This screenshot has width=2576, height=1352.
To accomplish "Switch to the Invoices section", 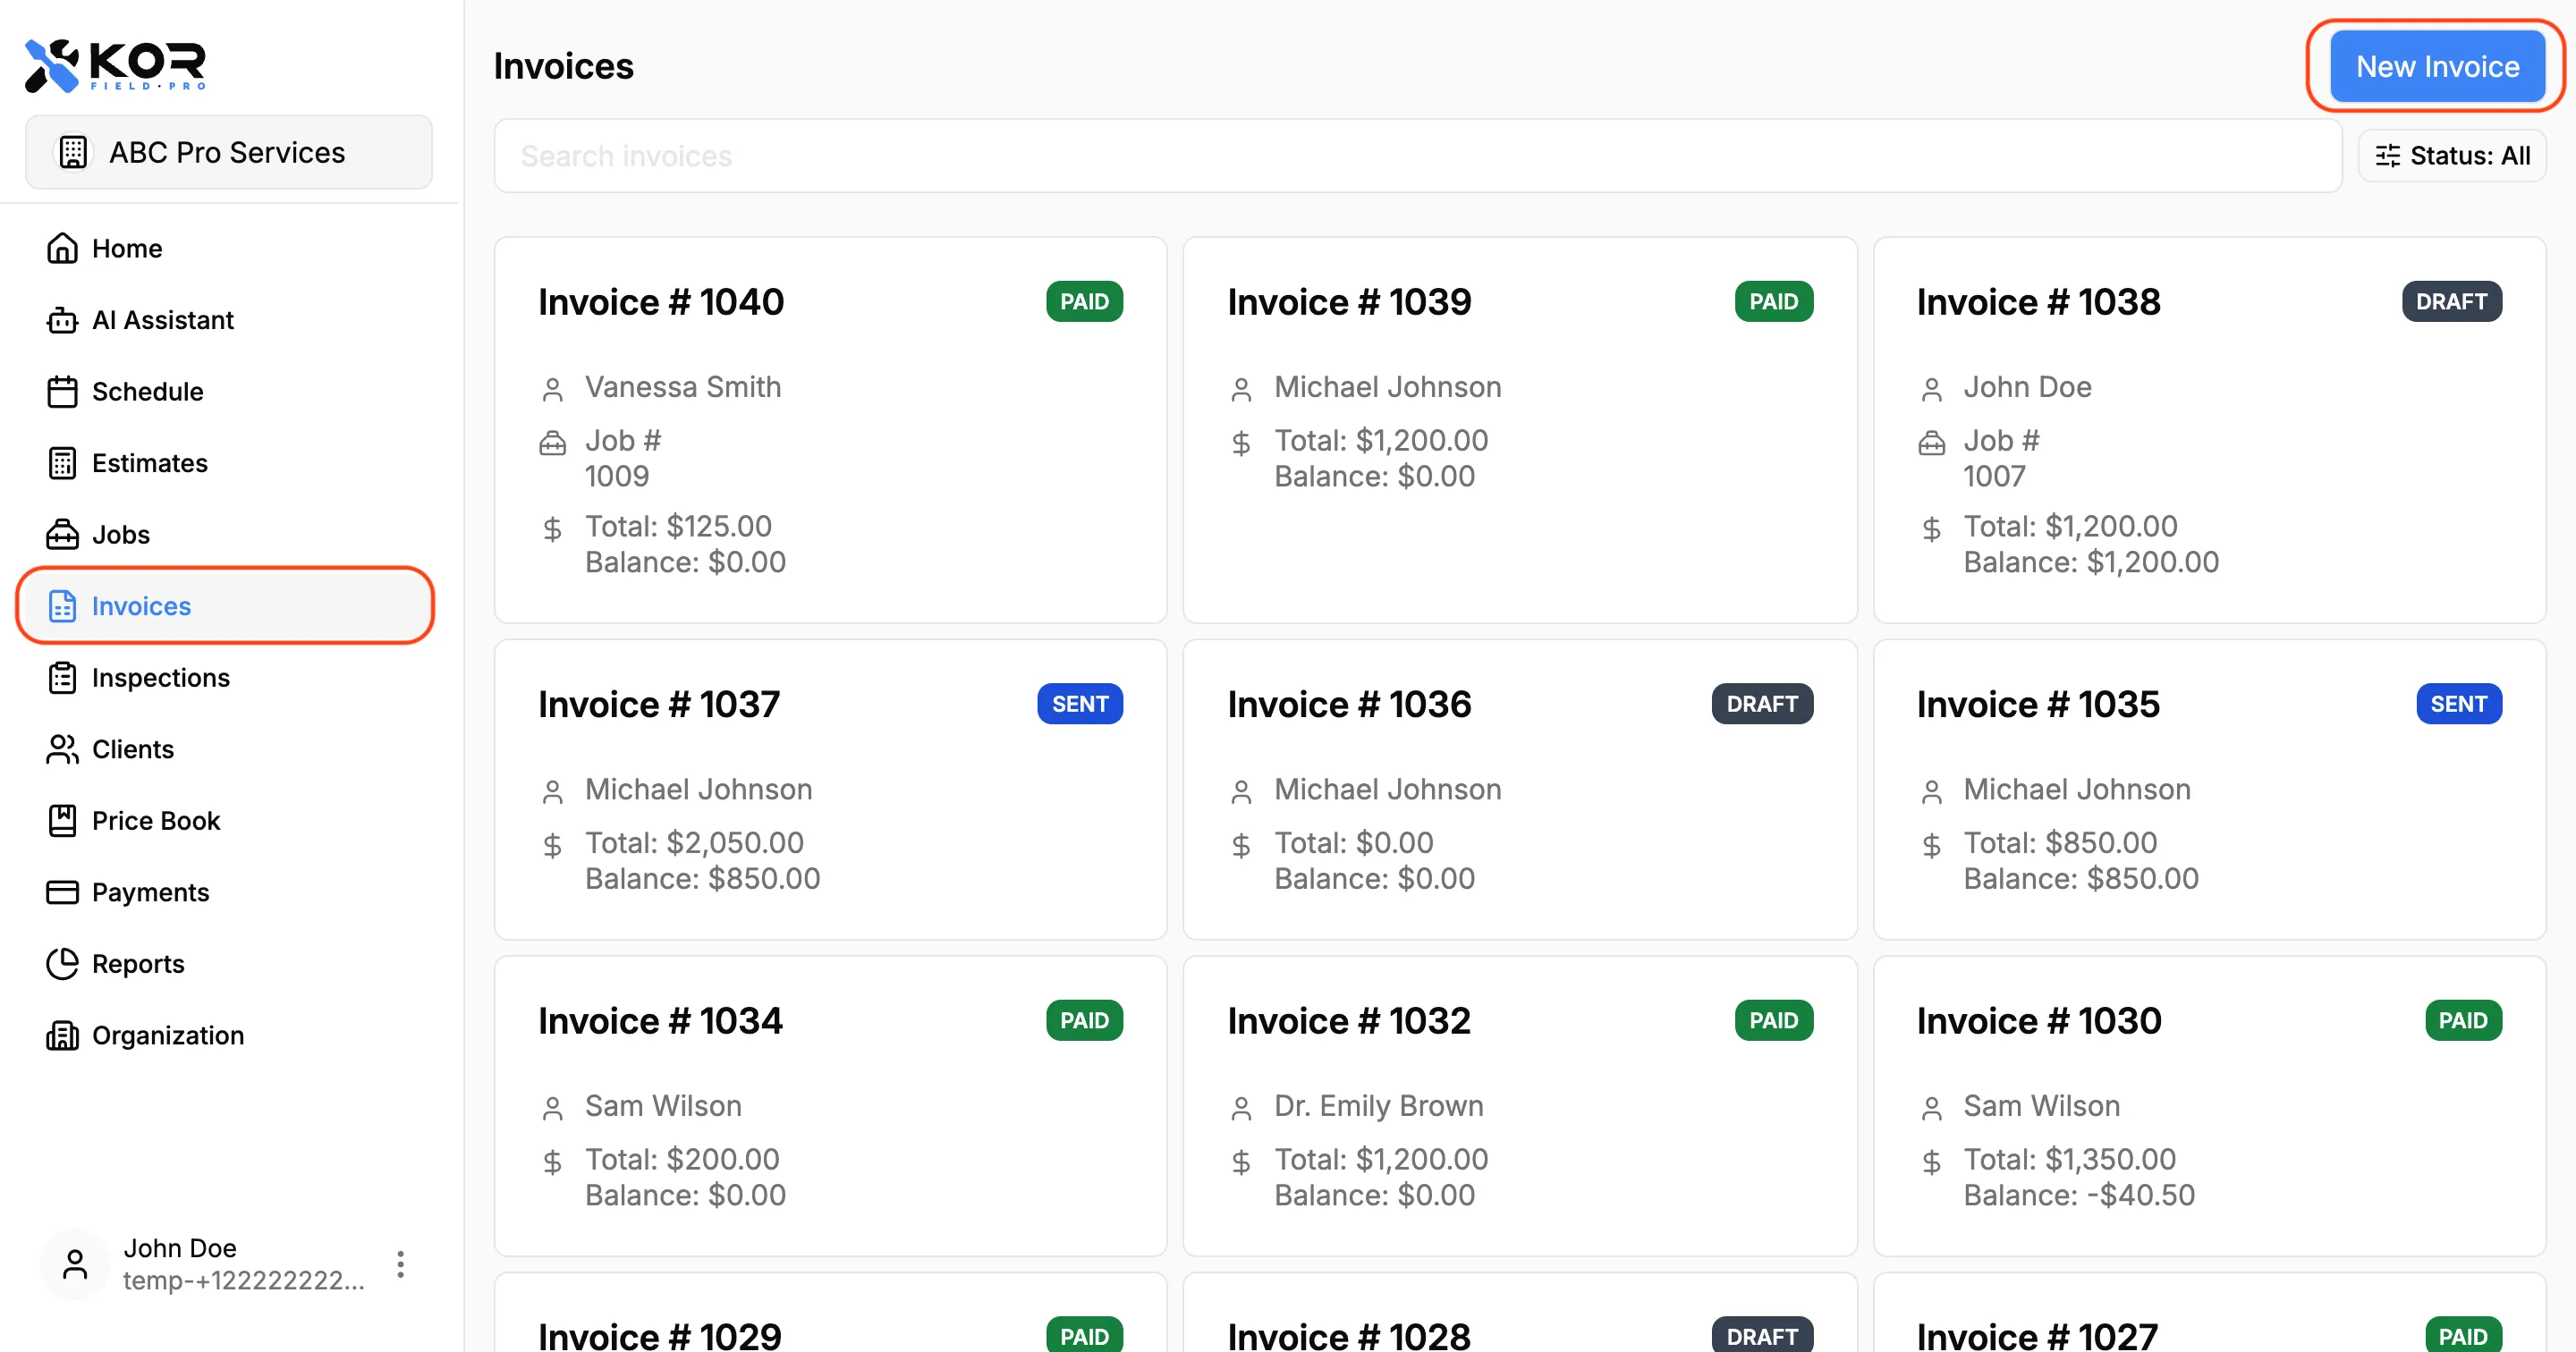I will [x=141, y=606].
